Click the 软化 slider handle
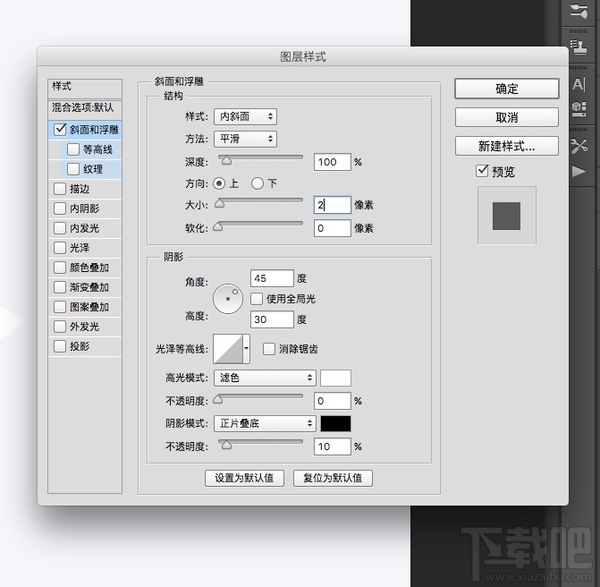 [x=218, y=227]
